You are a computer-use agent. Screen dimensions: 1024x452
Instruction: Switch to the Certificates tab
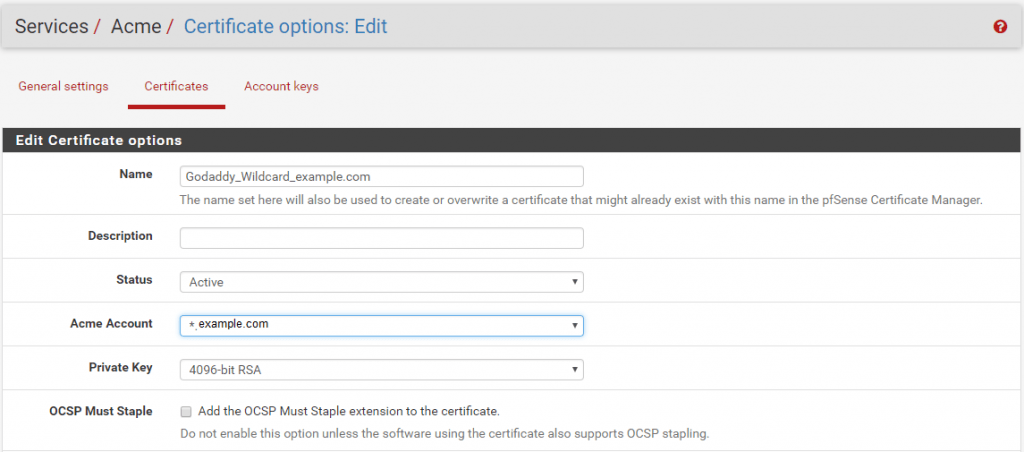coord(176,86)
